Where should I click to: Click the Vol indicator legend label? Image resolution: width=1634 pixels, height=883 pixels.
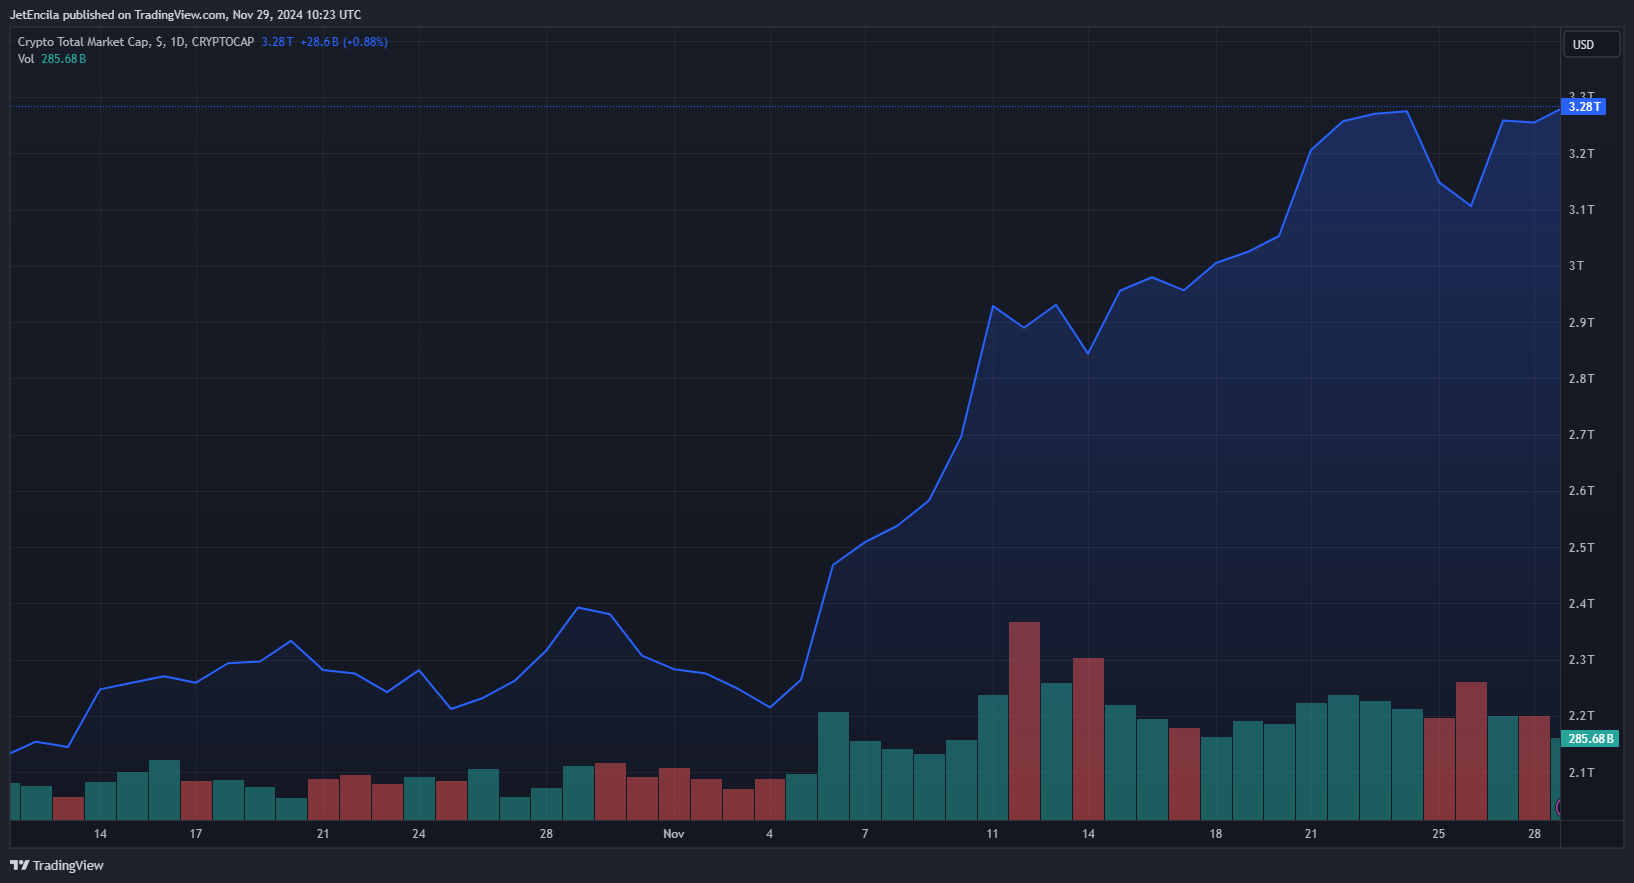26,59
